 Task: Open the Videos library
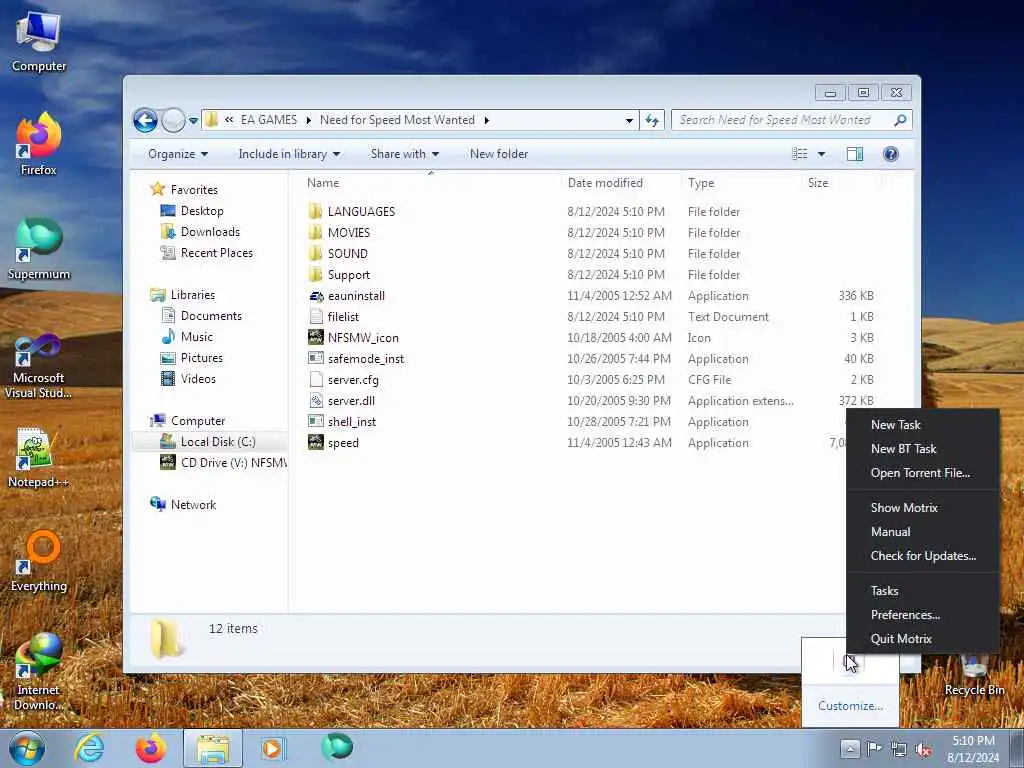coord(198,379)
